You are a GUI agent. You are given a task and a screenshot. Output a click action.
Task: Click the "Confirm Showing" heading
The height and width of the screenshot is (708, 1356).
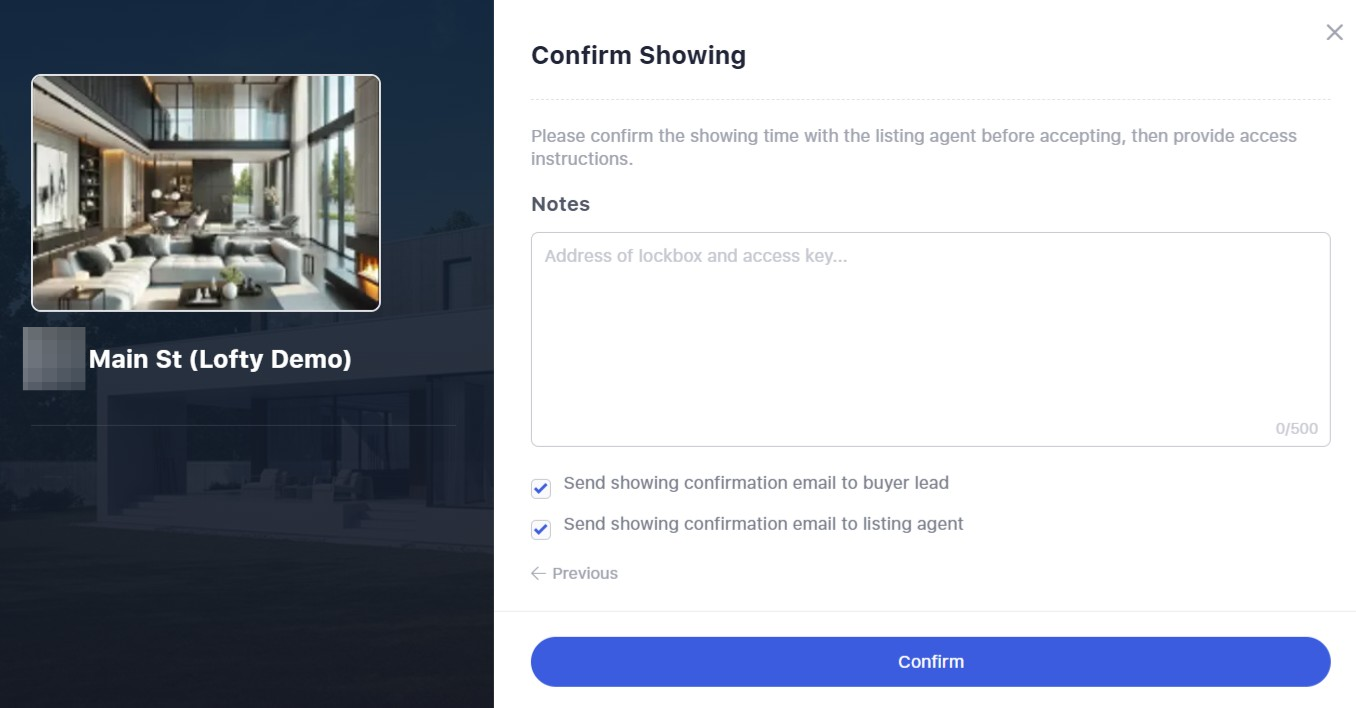click(x=638, y=55)
